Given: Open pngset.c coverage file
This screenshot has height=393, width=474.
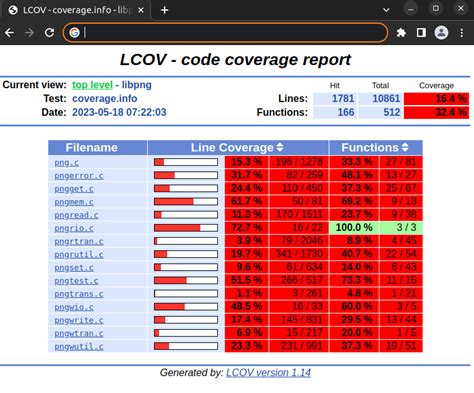Looking at the screenshot, I should (x=74, y=268).
